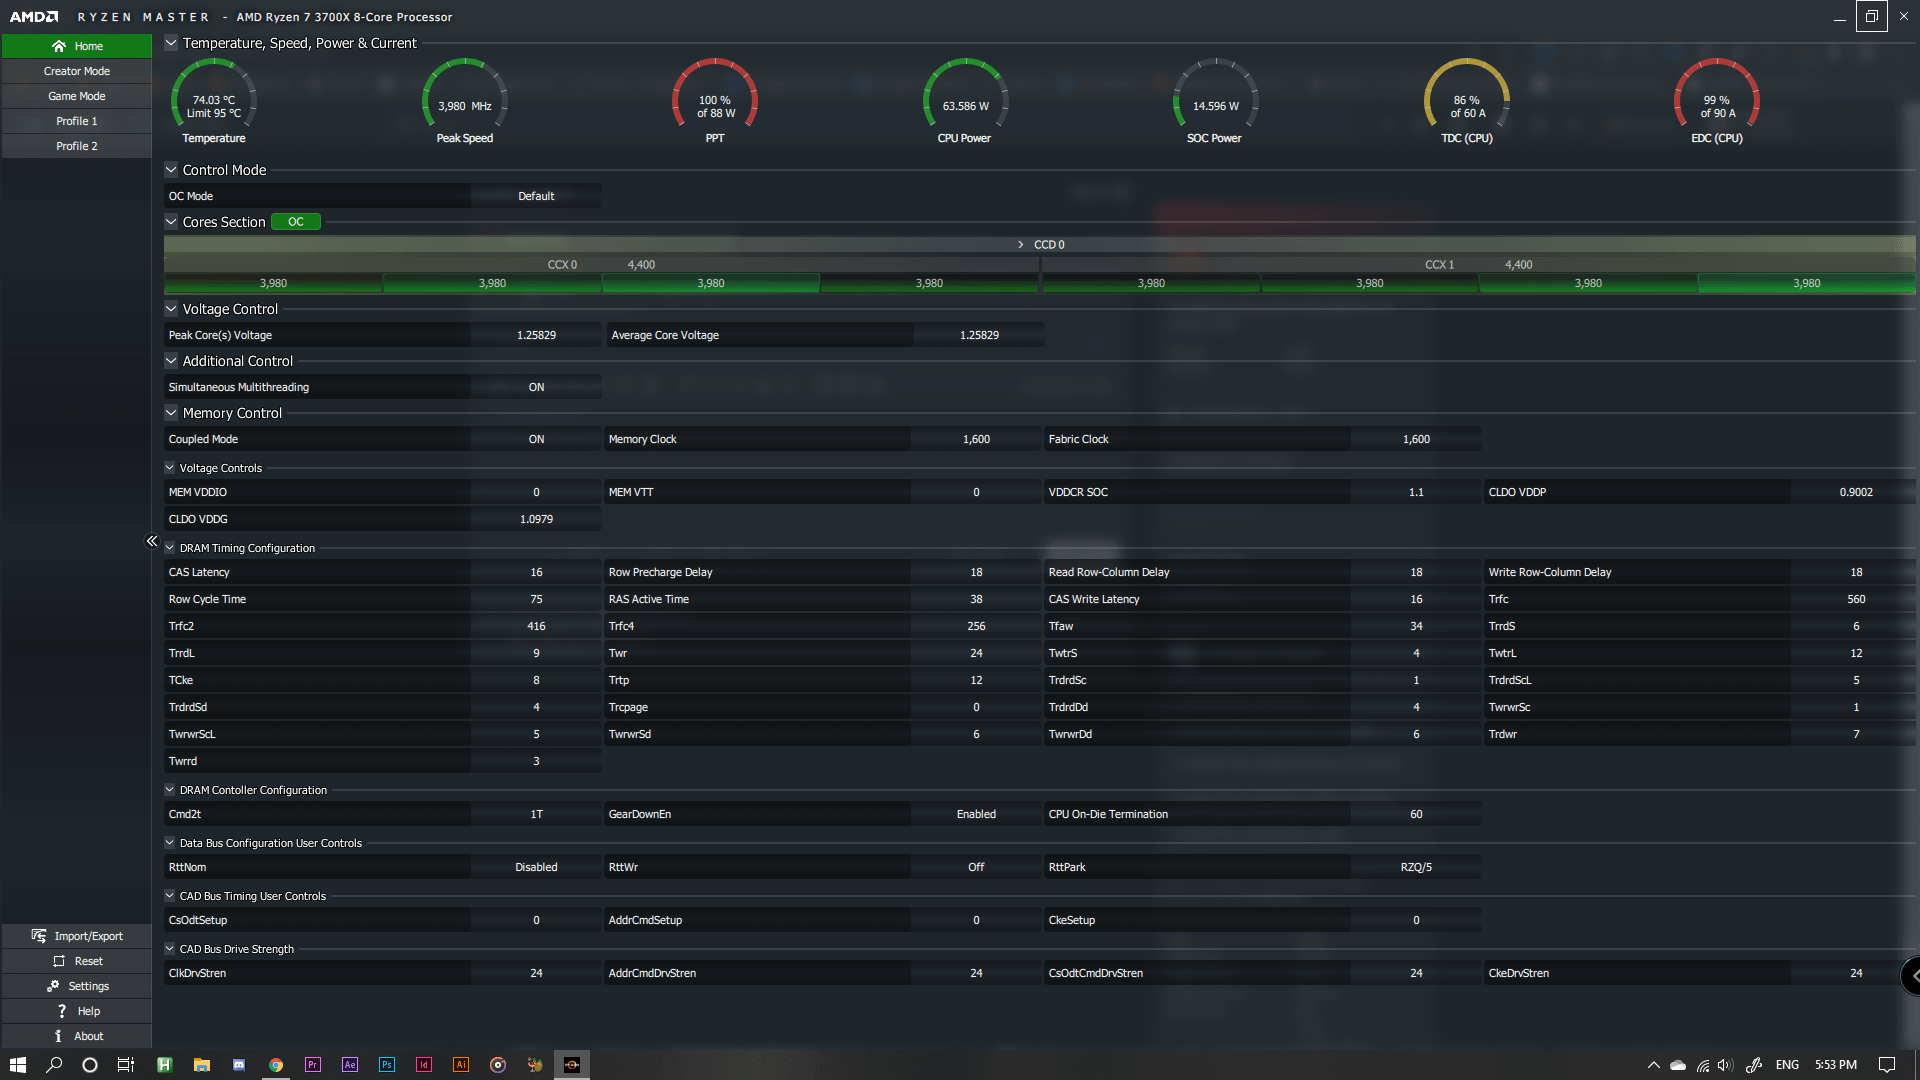Open Profile 2
This screenshot has width=1920, height=1080.
click(x=77, y=146)
